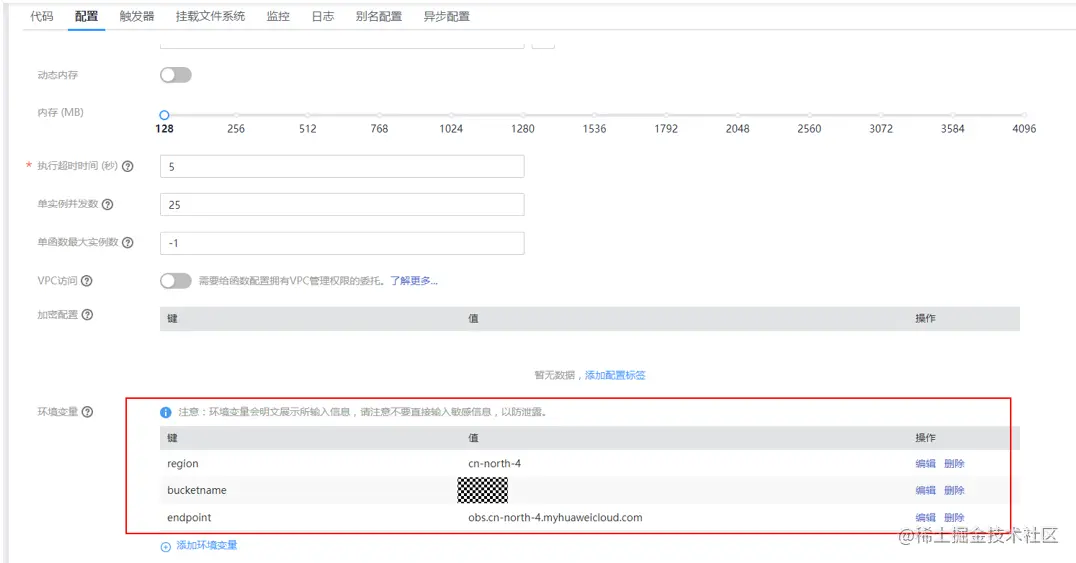Switch to the 别名配置 tab

click(x=379, y=16)
